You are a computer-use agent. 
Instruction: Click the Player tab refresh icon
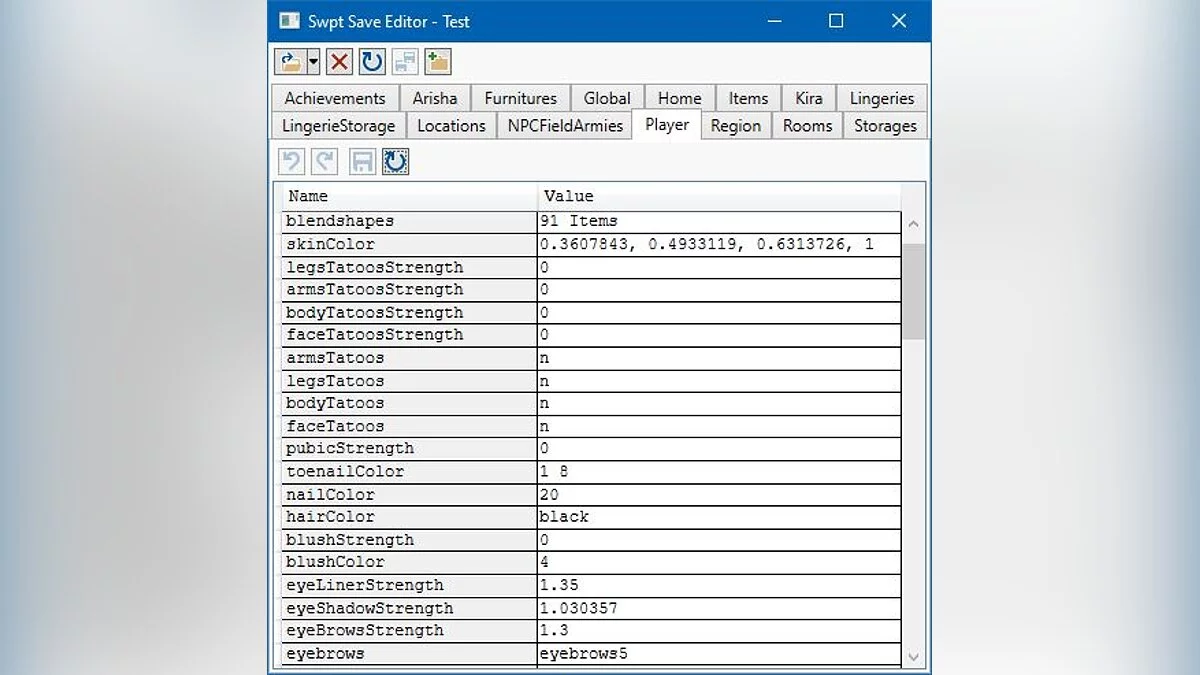click(x=395, y=161)
